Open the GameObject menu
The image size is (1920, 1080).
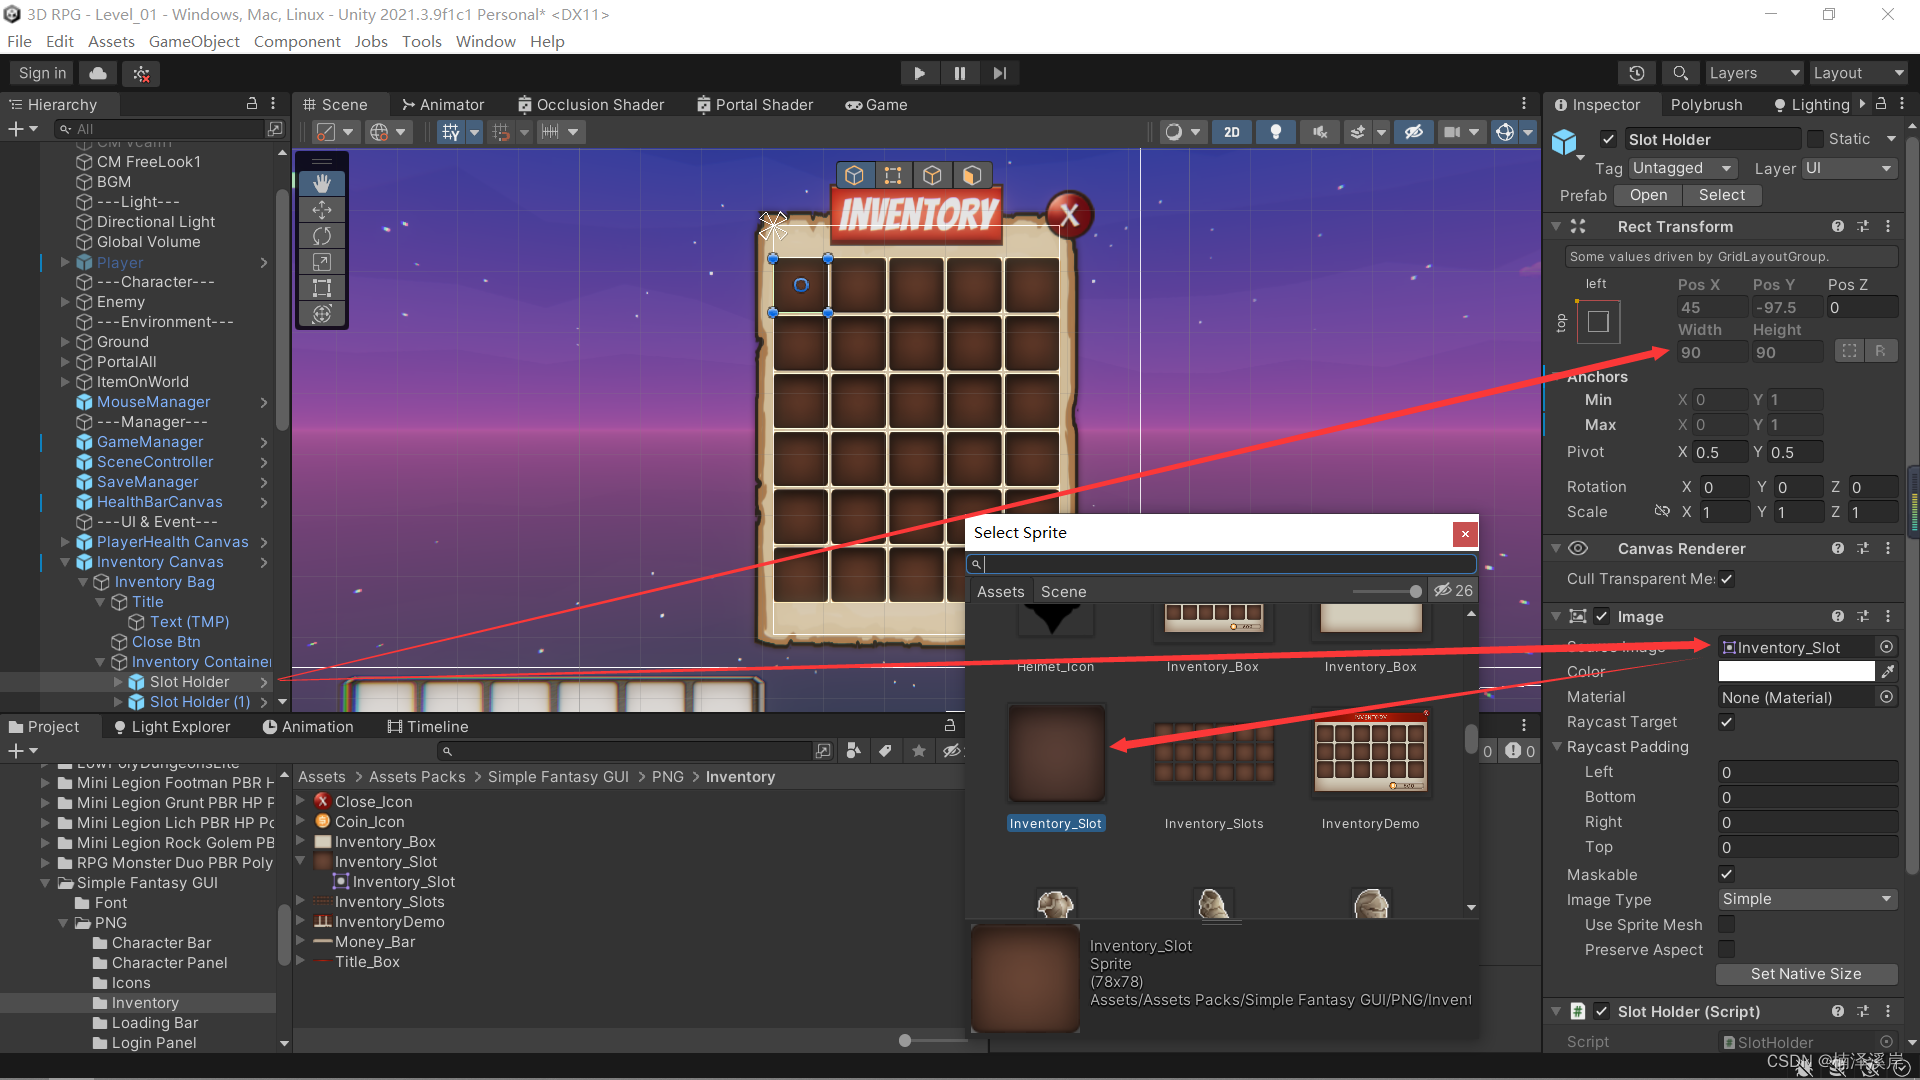(x=194, y=41)
